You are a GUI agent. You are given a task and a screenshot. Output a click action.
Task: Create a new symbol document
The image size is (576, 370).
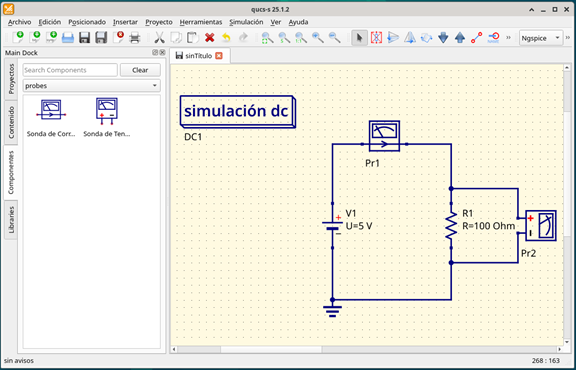coord(51,37)
